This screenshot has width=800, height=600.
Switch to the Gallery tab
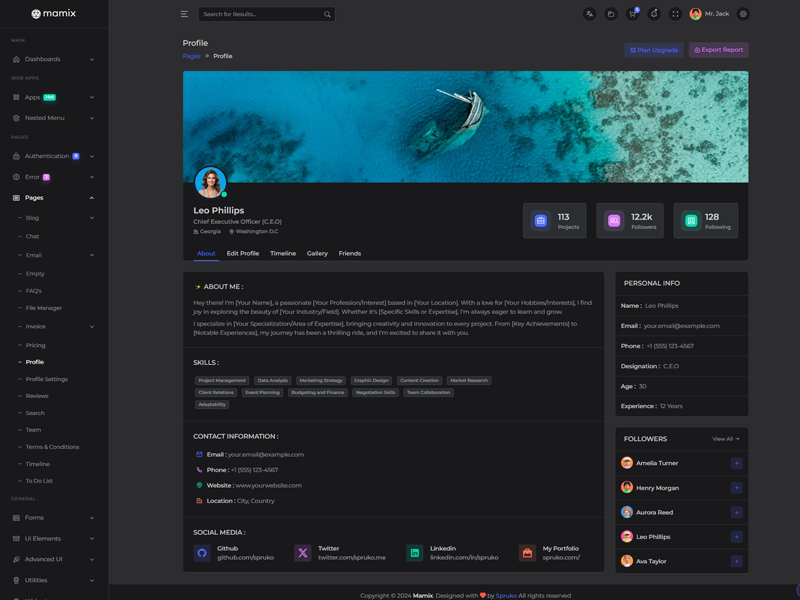point(317,253)
